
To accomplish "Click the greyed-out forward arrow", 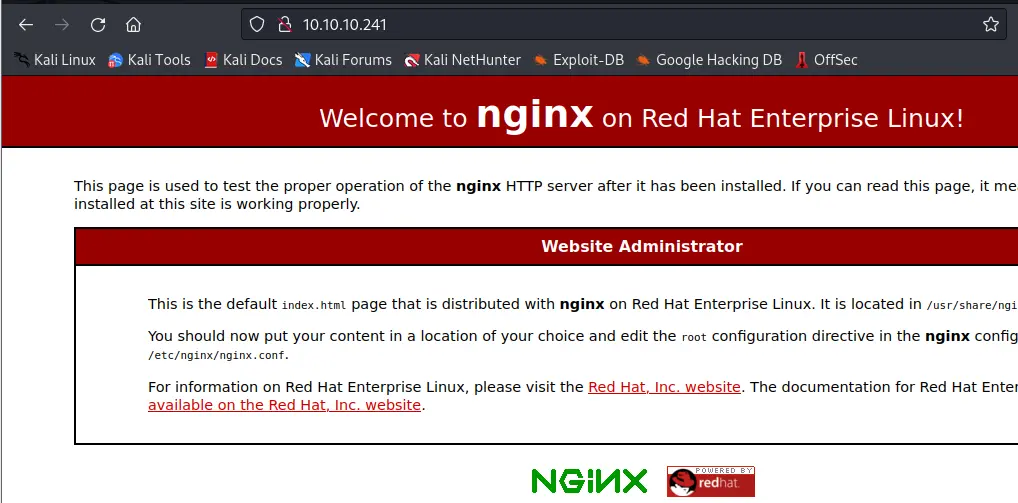I will pos(62,25).
